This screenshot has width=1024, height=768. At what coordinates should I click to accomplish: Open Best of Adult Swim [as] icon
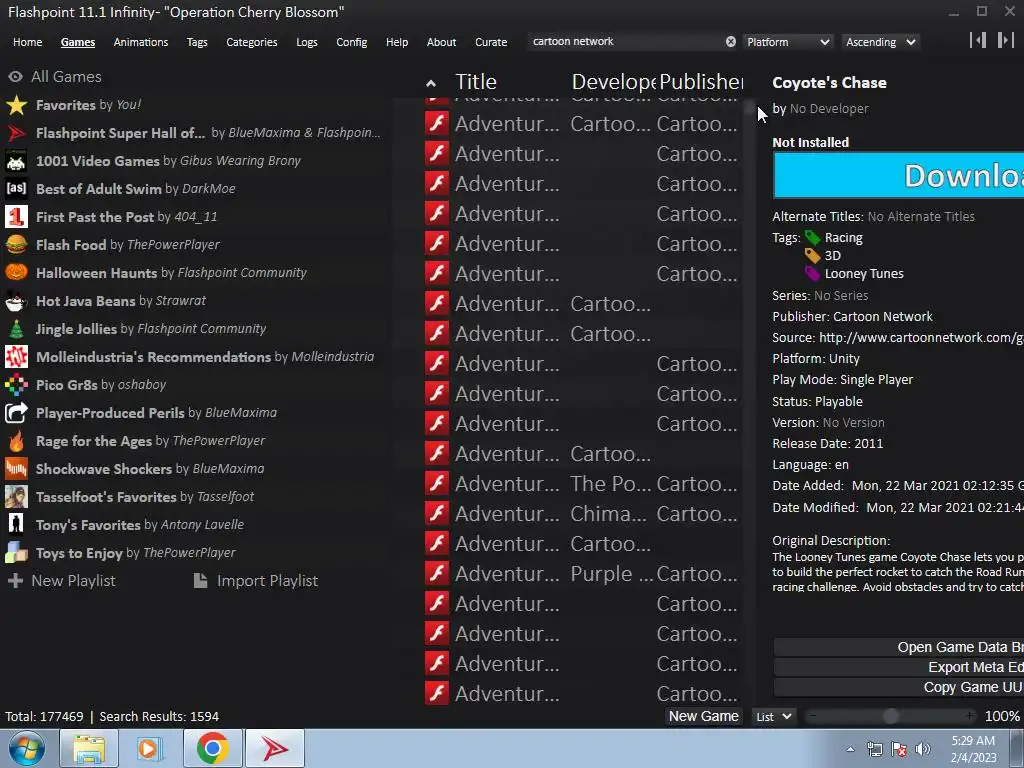tap(16, 189)
